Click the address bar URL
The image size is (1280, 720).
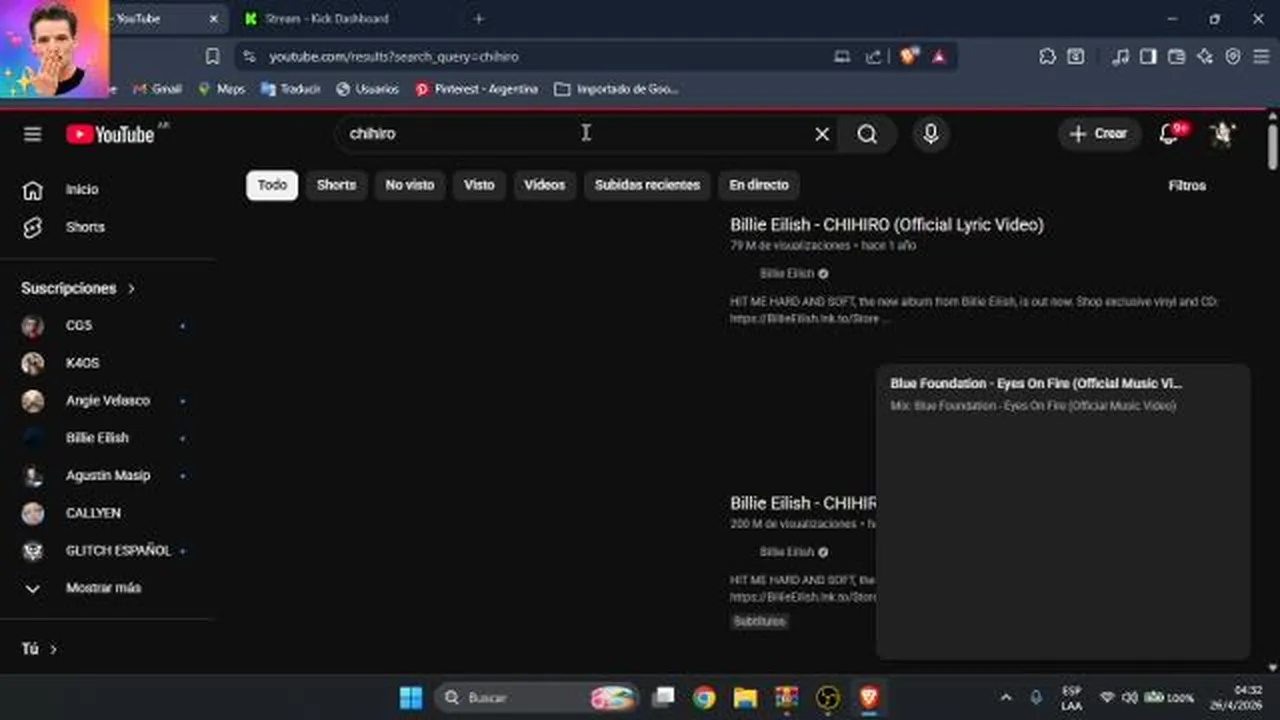(x=394, y=57)
